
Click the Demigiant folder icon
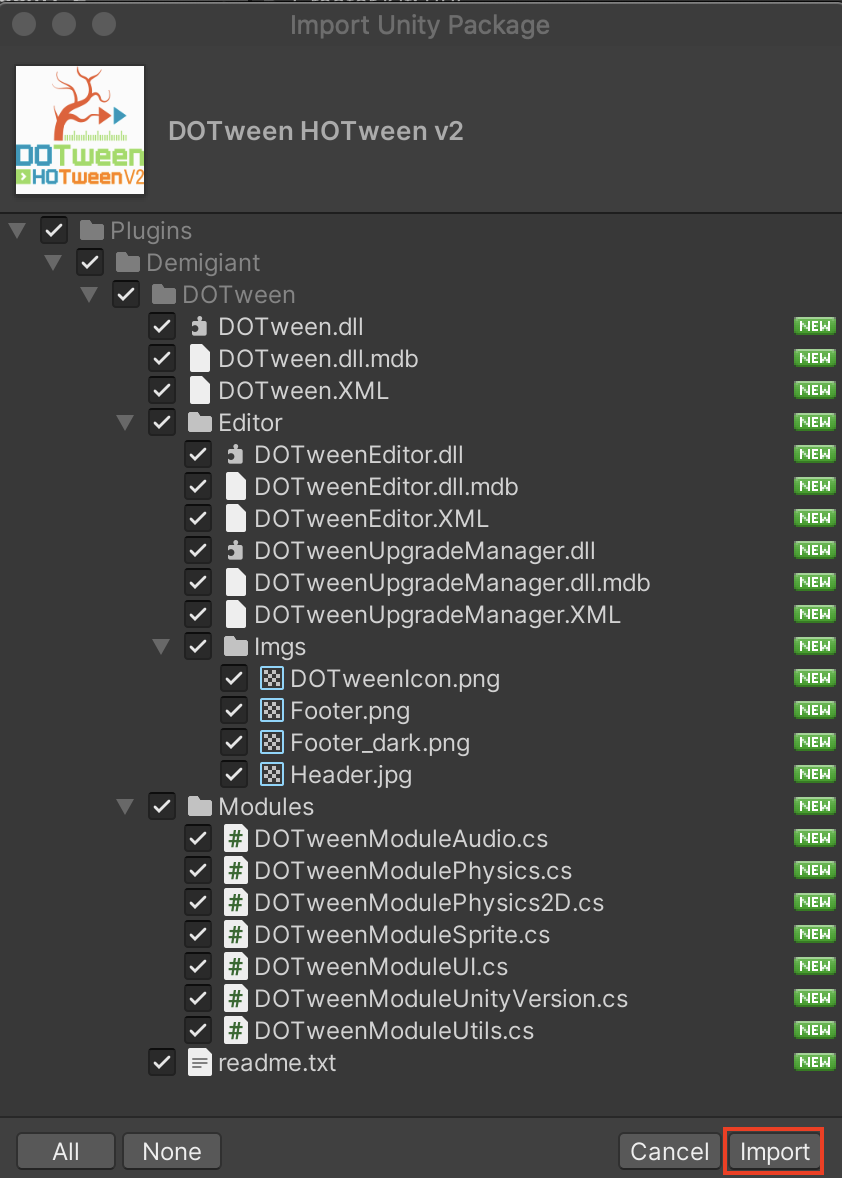pos(128,262)
